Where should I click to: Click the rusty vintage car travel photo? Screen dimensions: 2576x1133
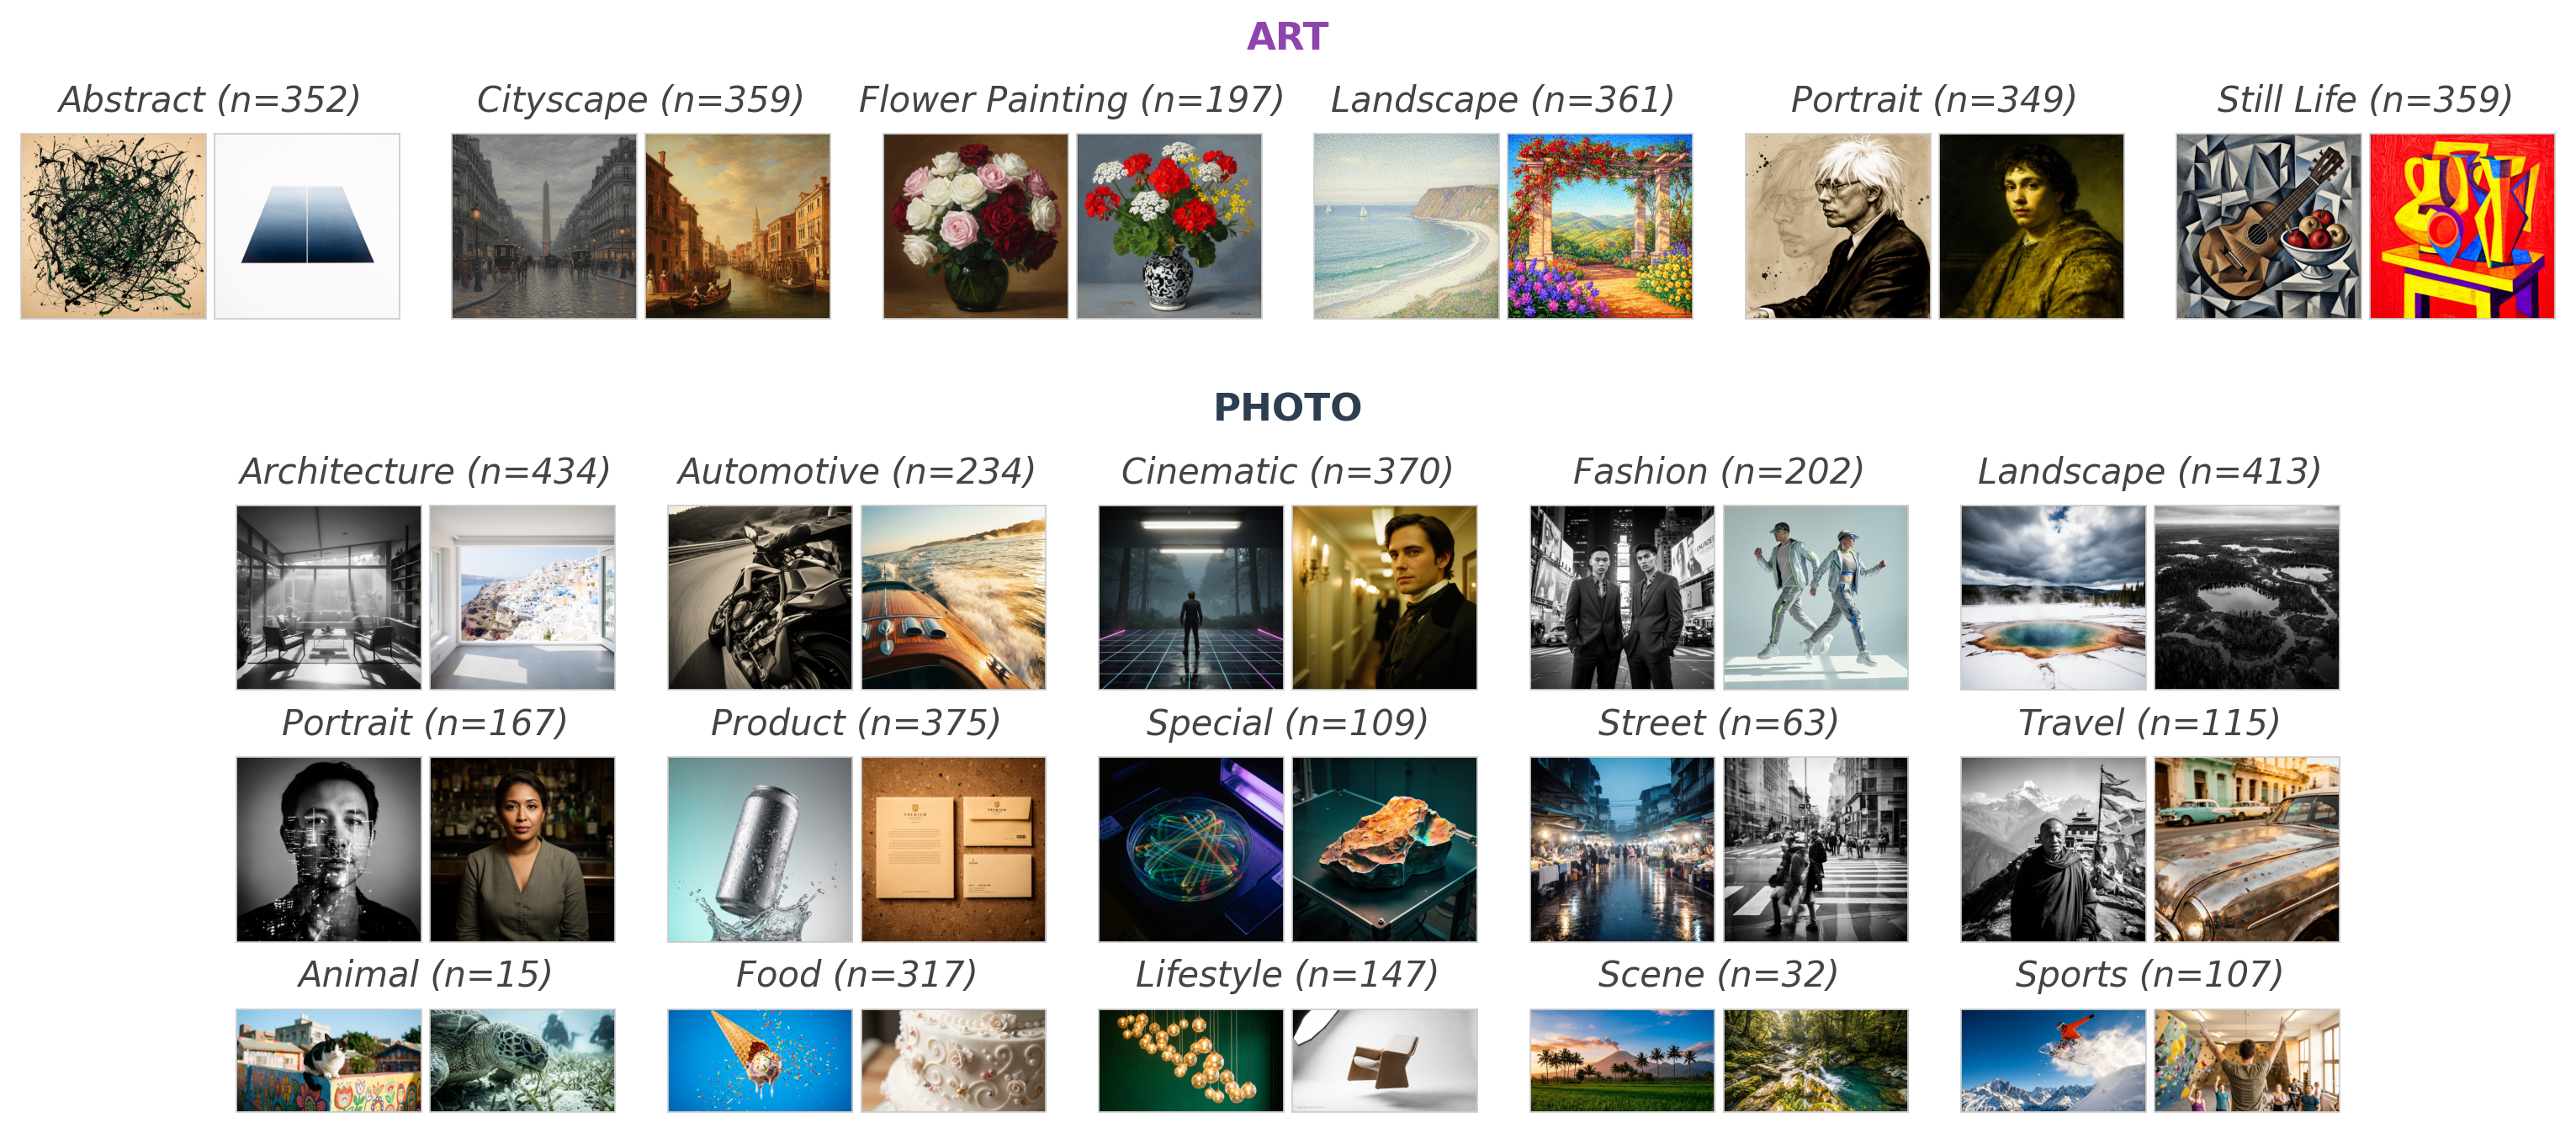point(2246,849)
